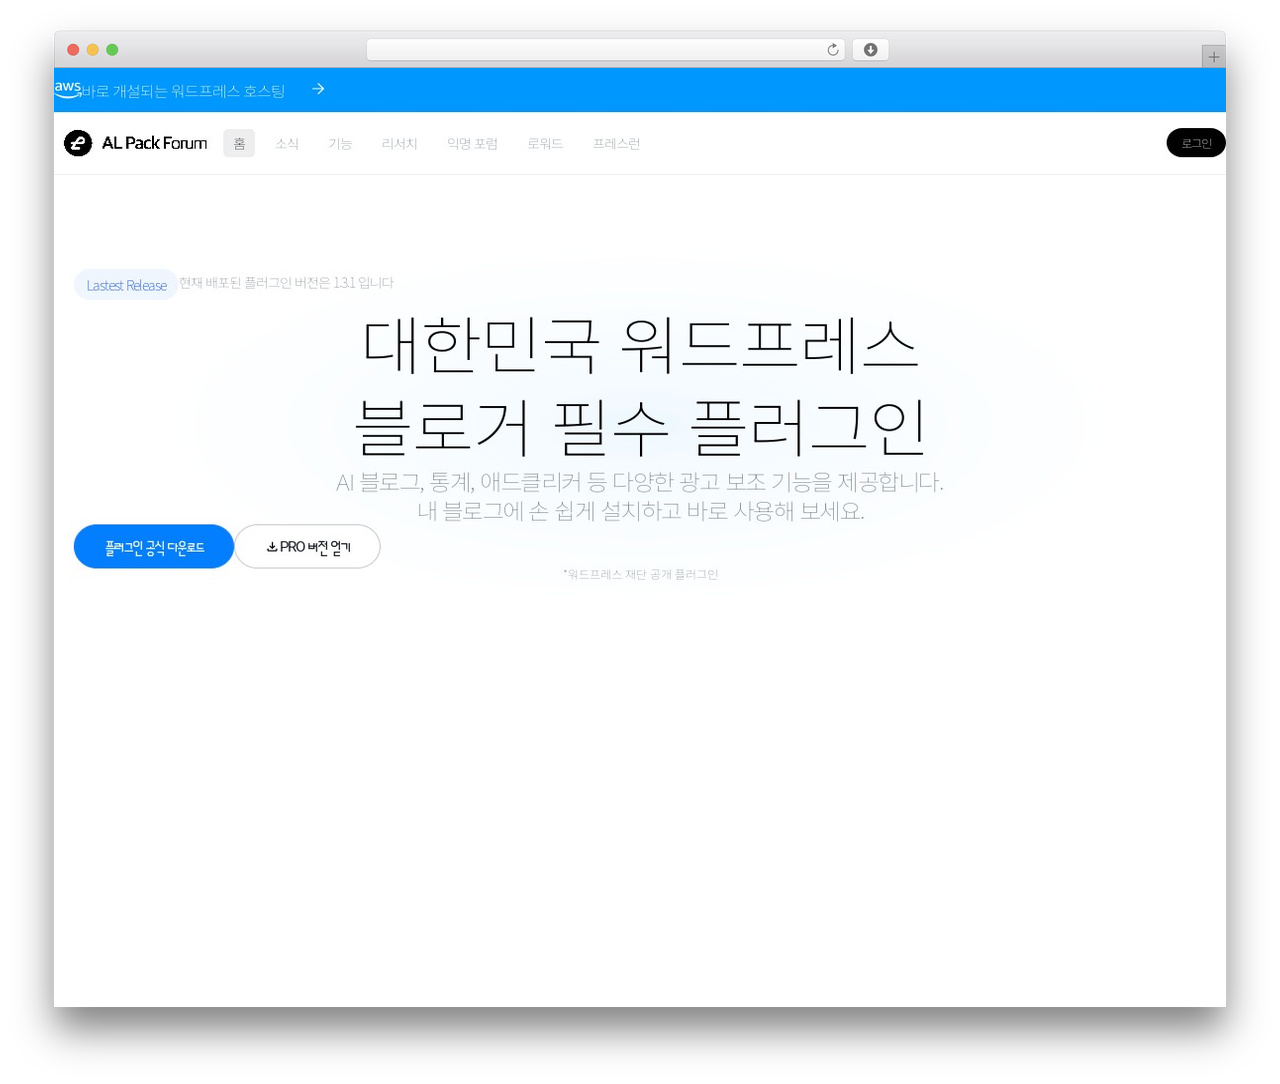Viewport: 1280px width, 1084px height.
Task: Go to the 소식 menu
Action: pos(287,143)
